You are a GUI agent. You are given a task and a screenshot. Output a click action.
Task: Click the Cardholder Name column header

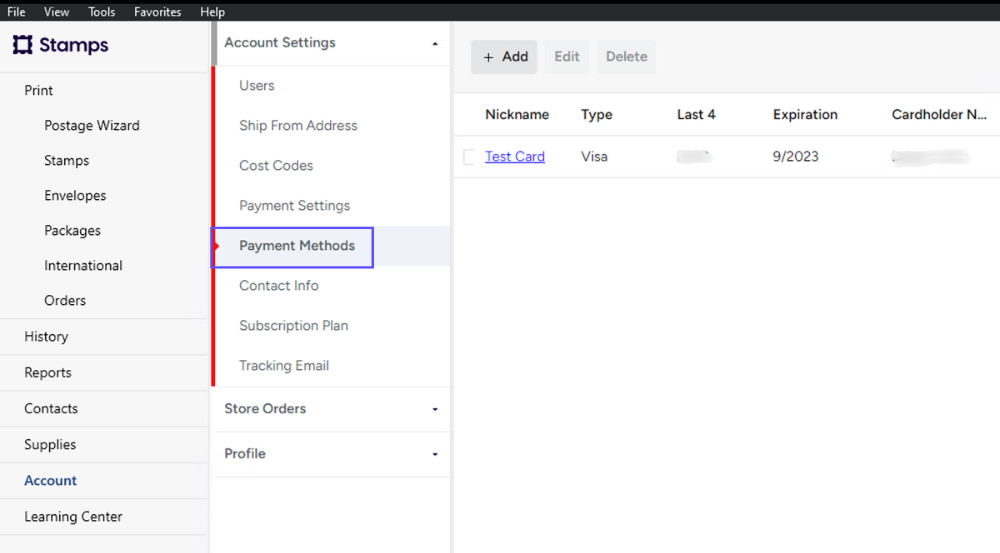tap(939, 115)
